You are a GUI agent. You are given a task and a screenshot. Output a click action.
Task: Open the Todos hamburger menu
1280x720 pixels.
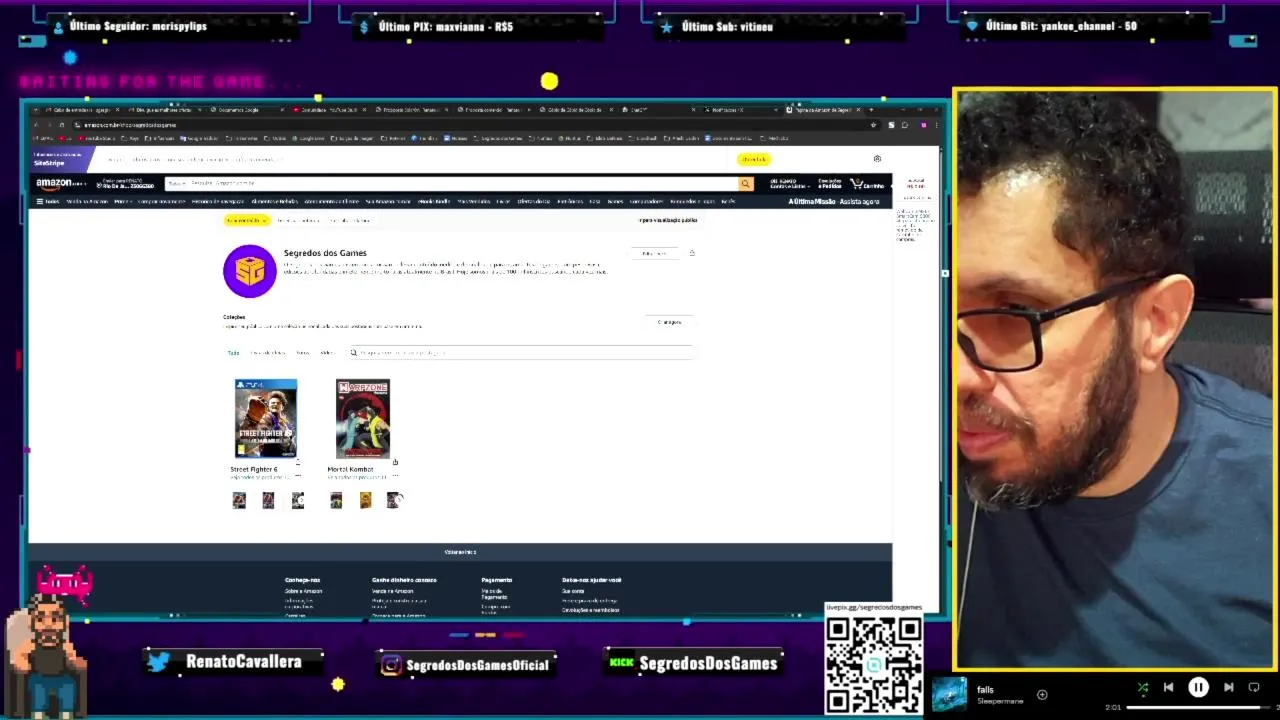tap(47, 201)
